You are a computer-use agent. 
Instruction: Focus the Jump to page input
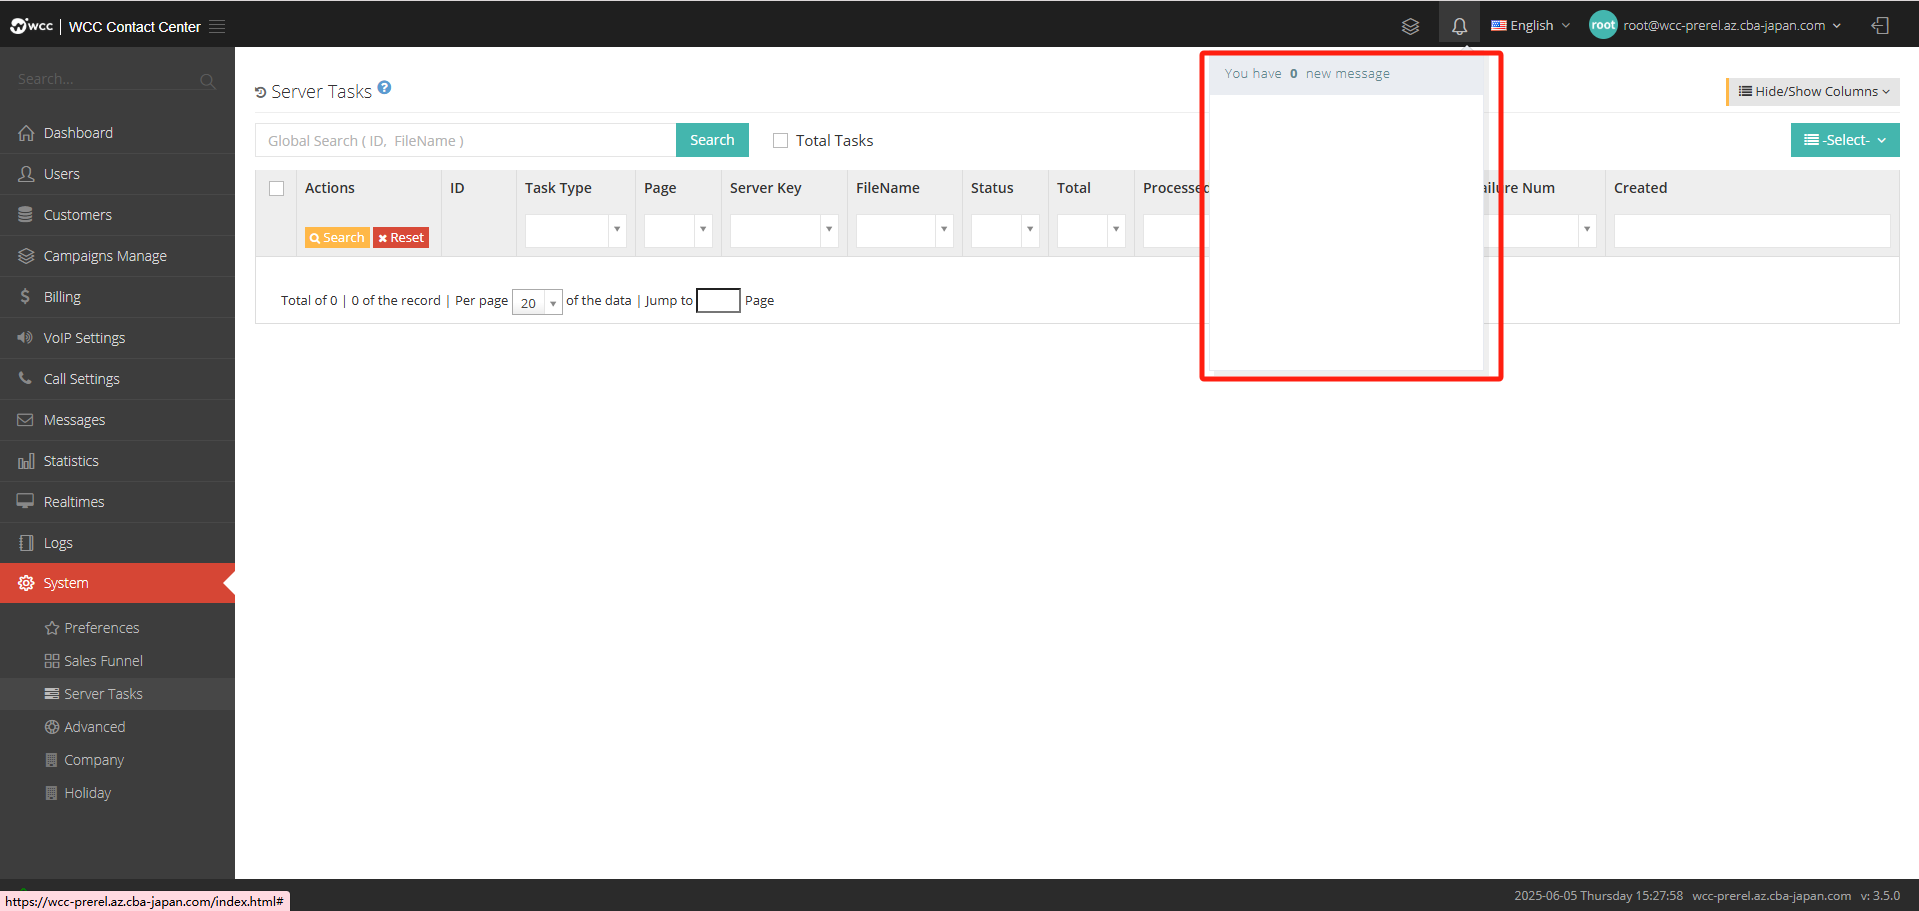[x=718, y=300]
